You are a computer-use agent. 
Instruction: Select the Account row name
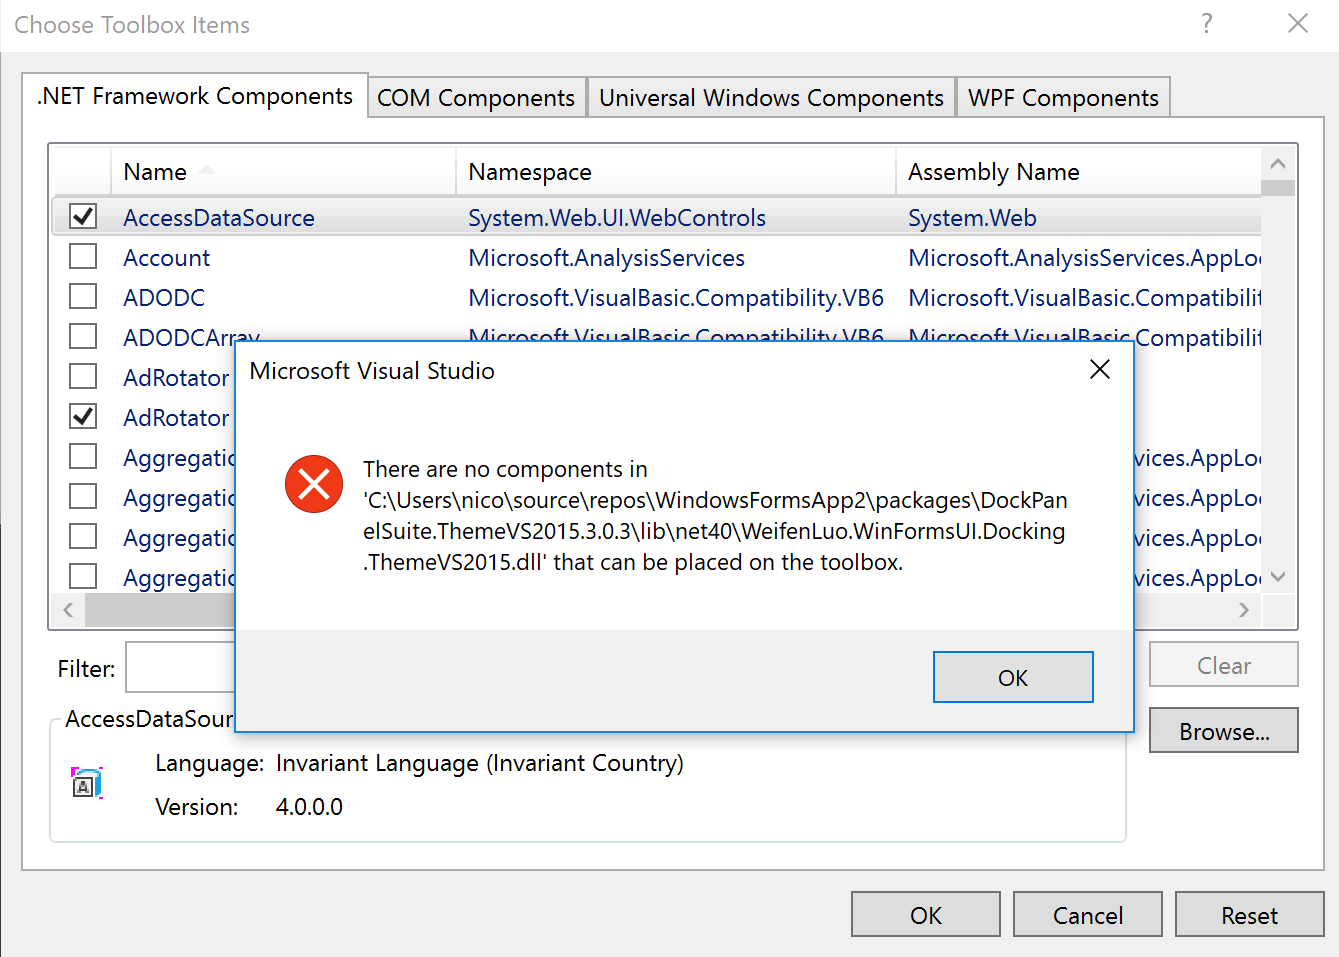tap(166, 258)
